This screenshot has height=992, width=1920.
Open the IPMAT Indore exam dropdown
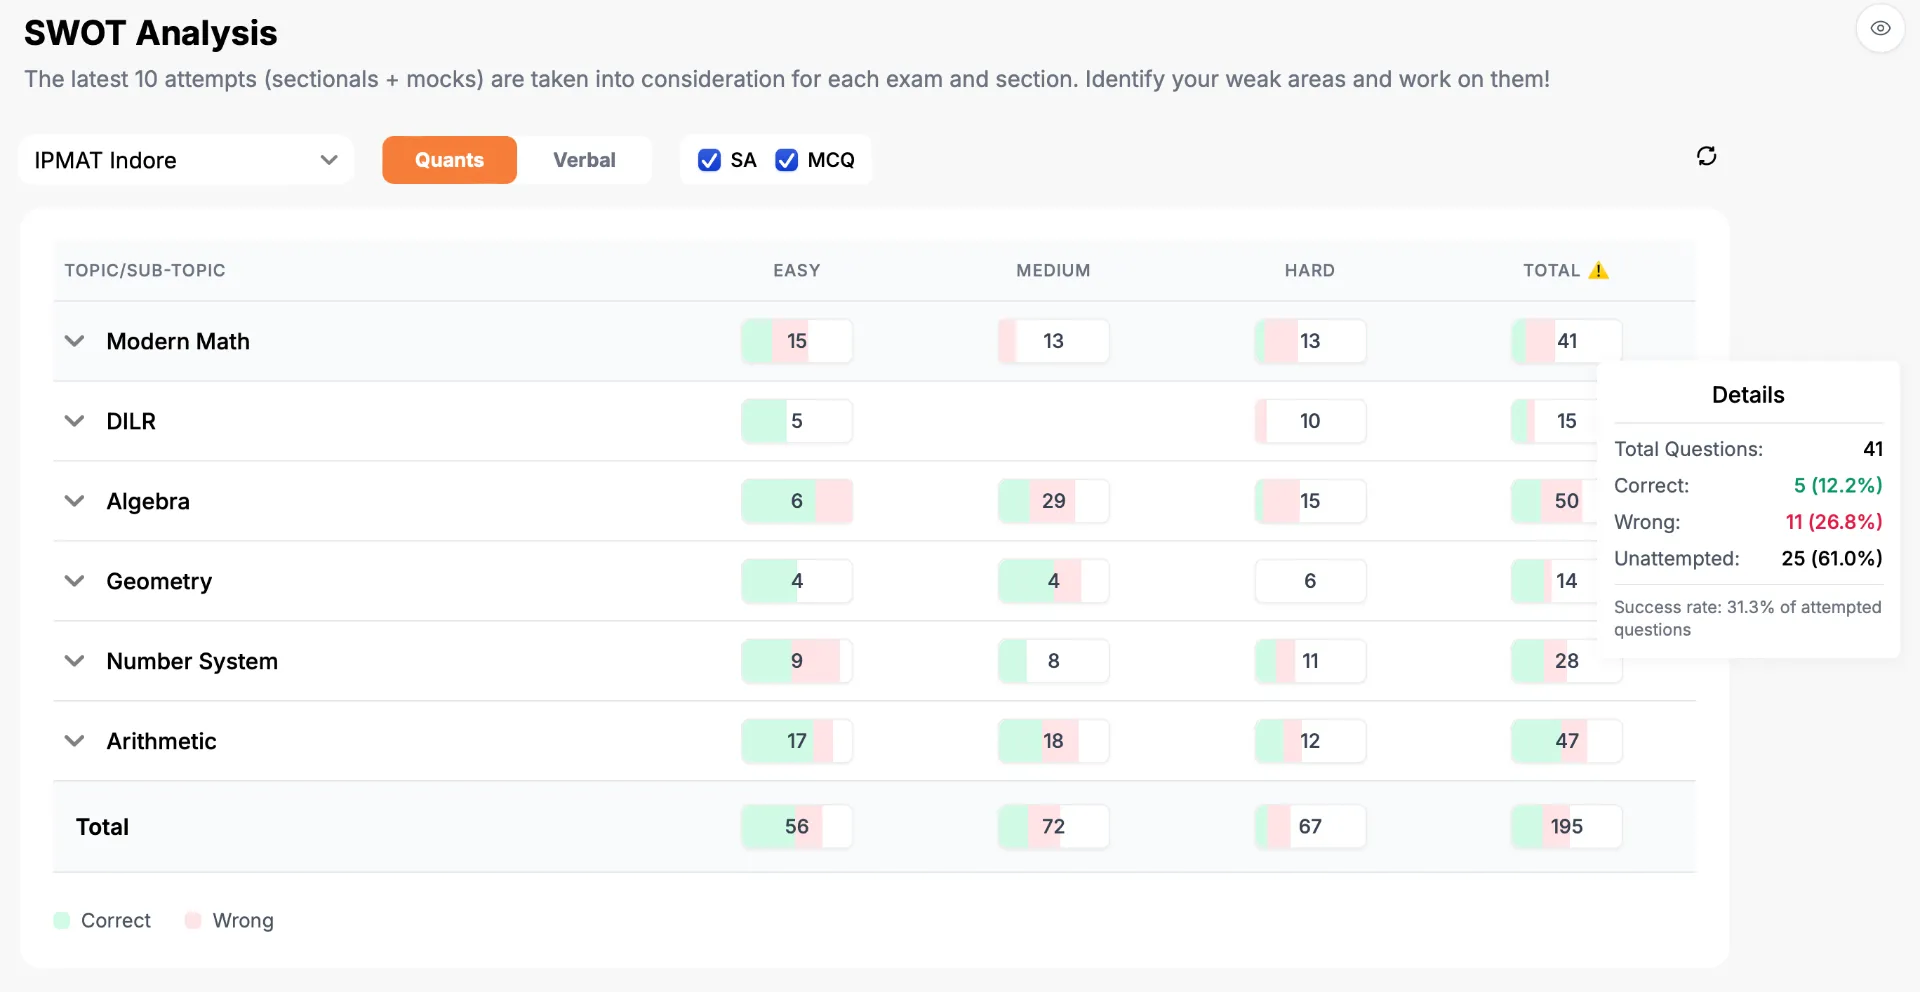(x=186, y=160)
